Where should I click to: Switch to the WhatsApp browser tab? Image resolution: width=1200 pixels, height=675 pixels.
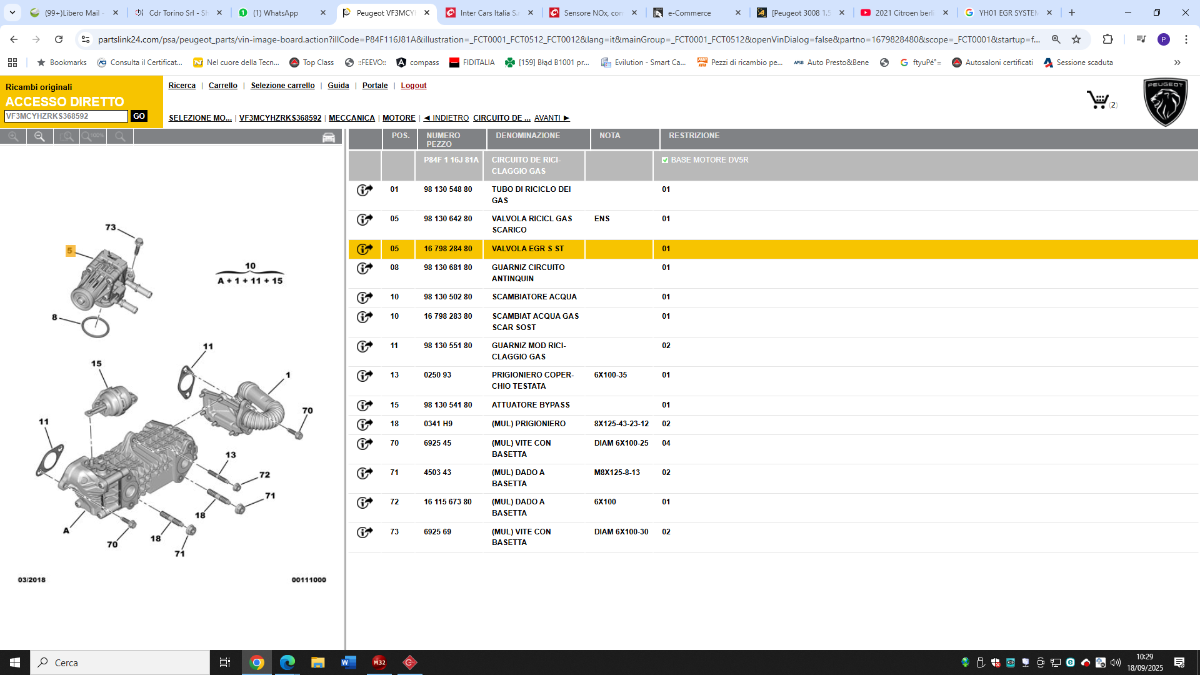point(281,13)
